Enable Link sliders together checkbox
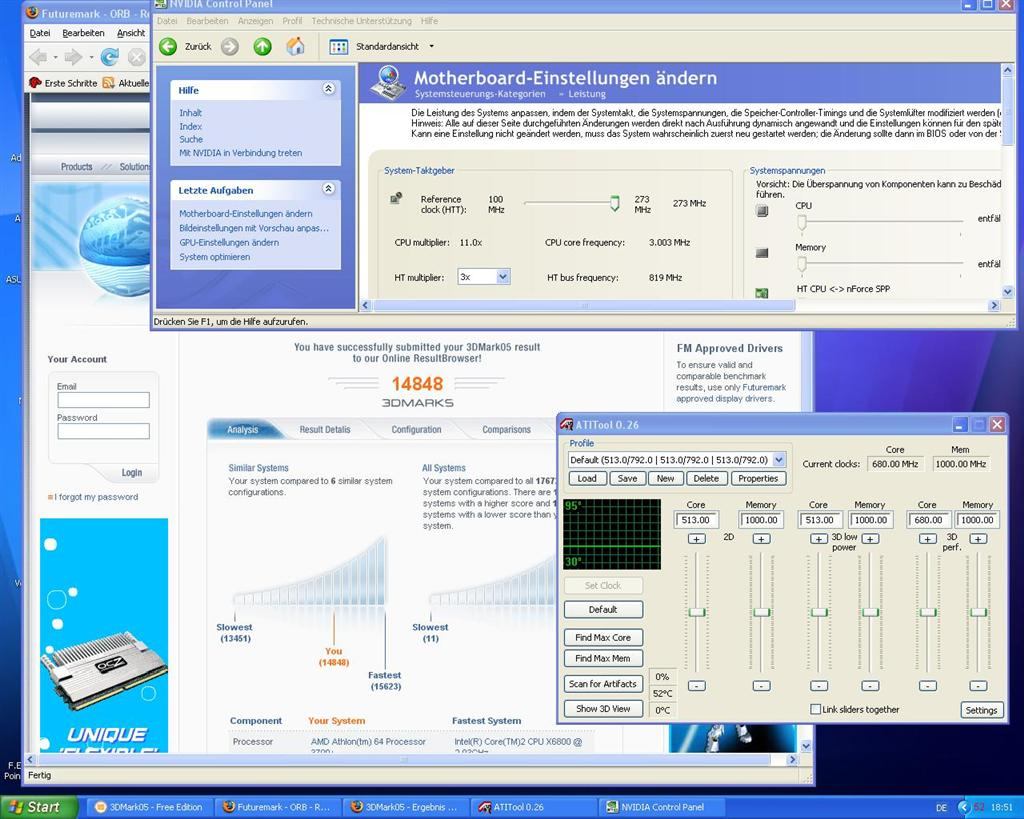This screenshot has height=819, width=1024. (815, 709)
